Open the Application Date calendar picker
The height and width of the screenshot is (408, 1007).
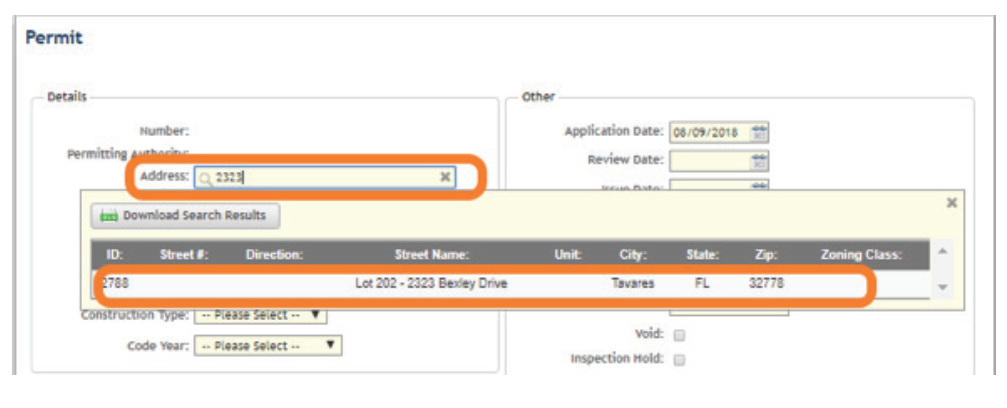coord(759,133)
